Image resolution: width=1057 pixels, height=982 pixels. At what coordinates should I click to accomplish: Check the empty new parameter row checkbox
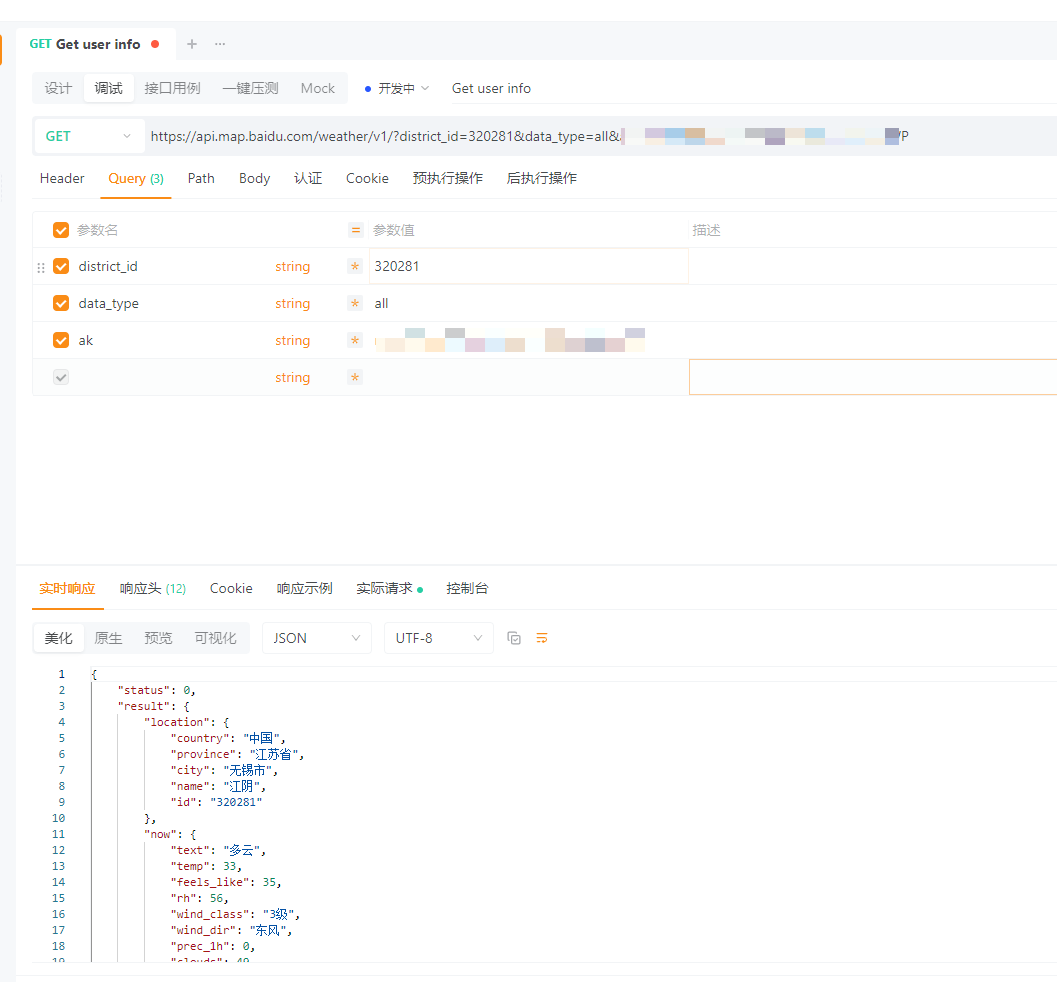61,377
